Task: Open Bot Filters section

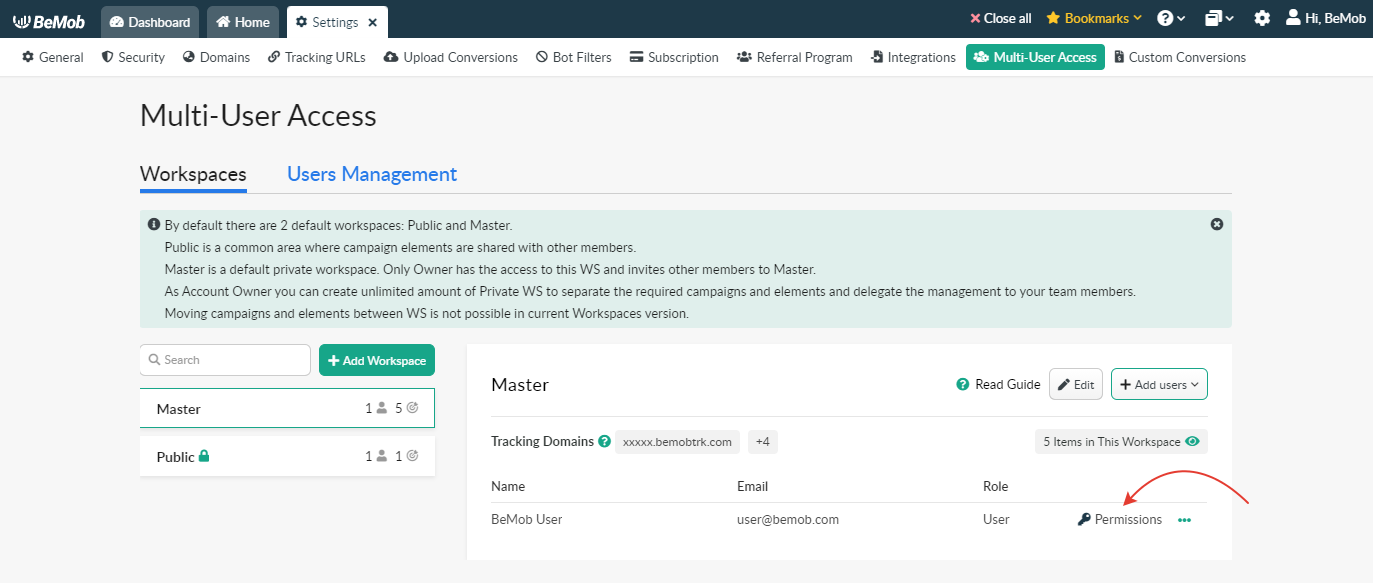Action: tap(573, 57)
